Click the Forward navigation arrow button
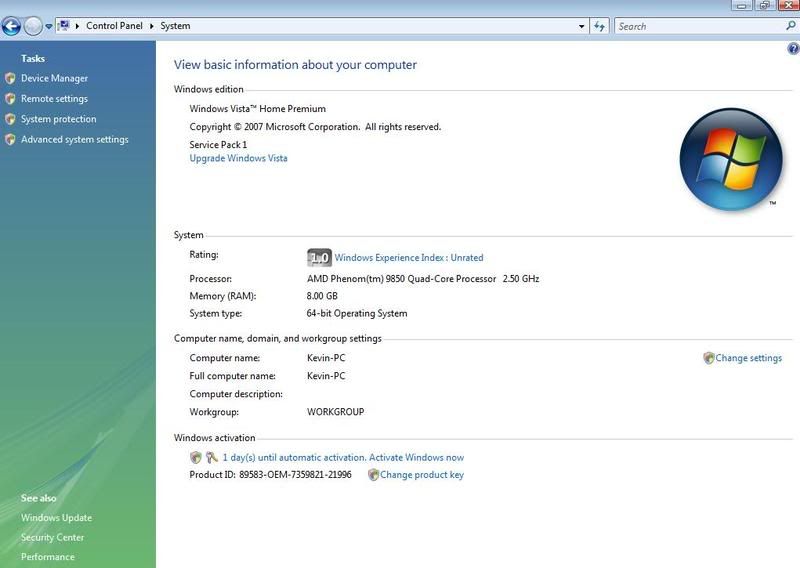This screenshot has height=568, width=800. click(x=33, y=26)
